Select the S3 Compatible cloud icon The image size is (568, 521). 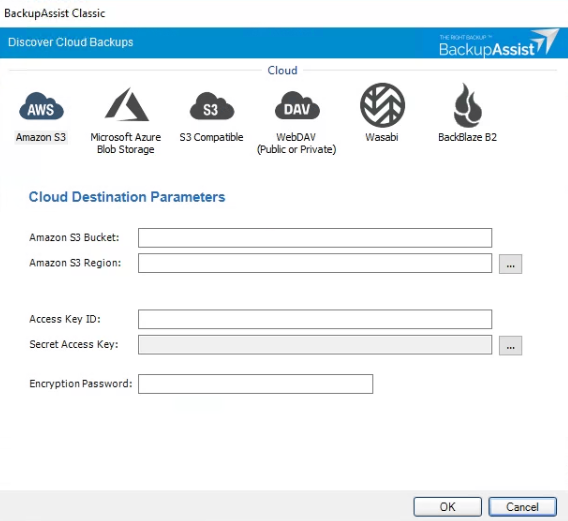click(212, 106)
